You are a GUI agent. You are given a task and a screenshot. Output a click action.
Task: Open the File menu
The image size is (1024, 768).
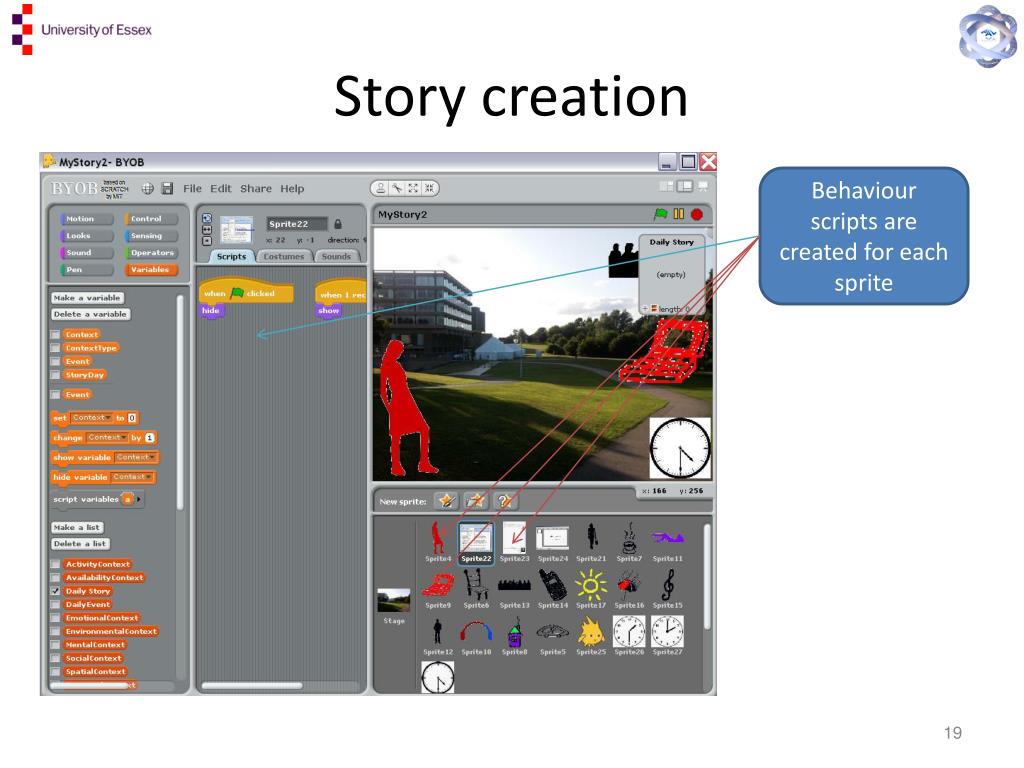click(x=192, y=189)
